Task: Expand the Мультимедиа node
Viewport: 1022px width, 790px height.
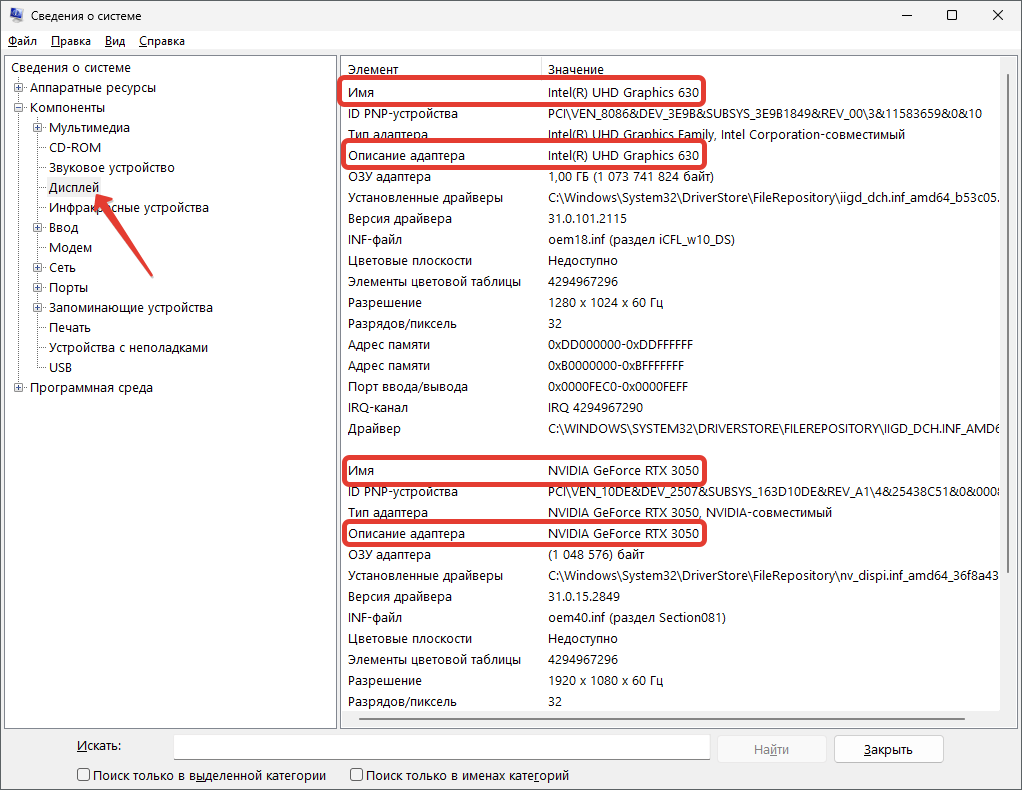Action: 38,128
